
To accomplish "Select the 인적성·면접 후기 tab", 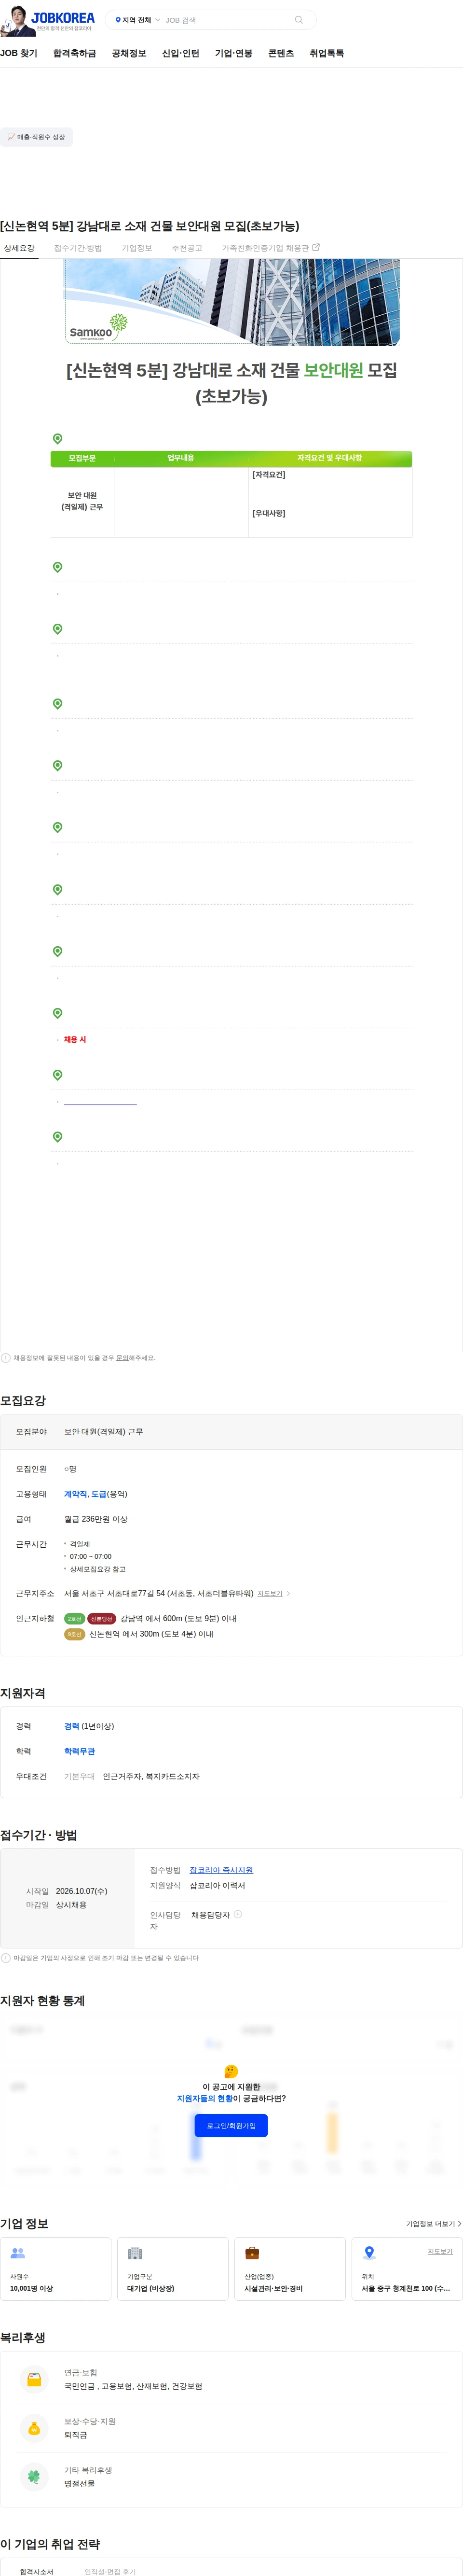I will [x=110, y=2571].
